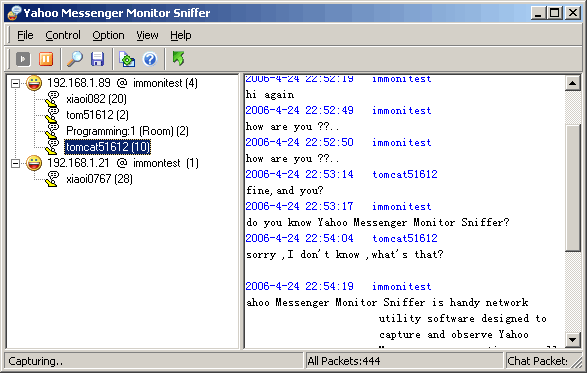Screen dimensions: 587x373
Task: Click the vertical scrollbar thumb in chat pane
Action: point(573,188)
